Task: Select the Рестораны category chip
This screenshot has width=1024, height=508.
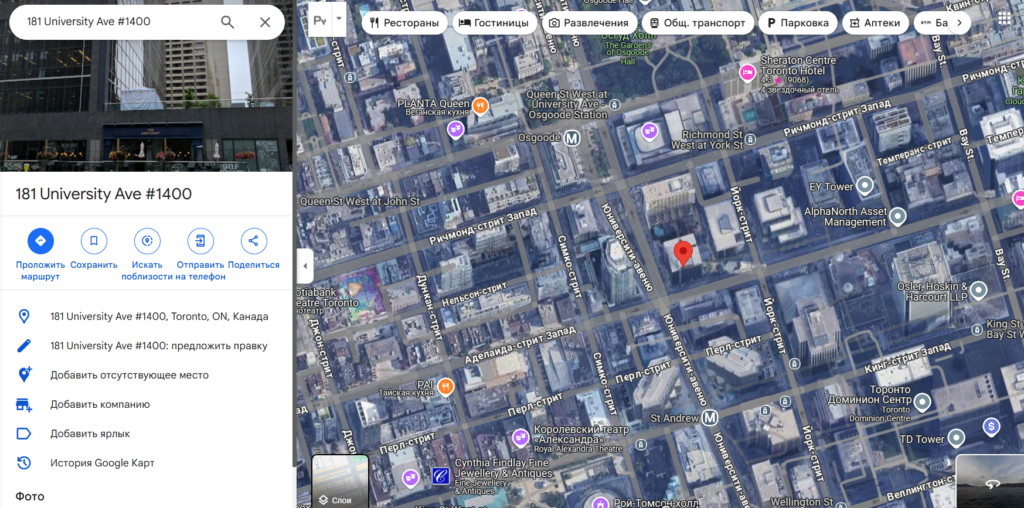Action: click(x=404, y=23)
